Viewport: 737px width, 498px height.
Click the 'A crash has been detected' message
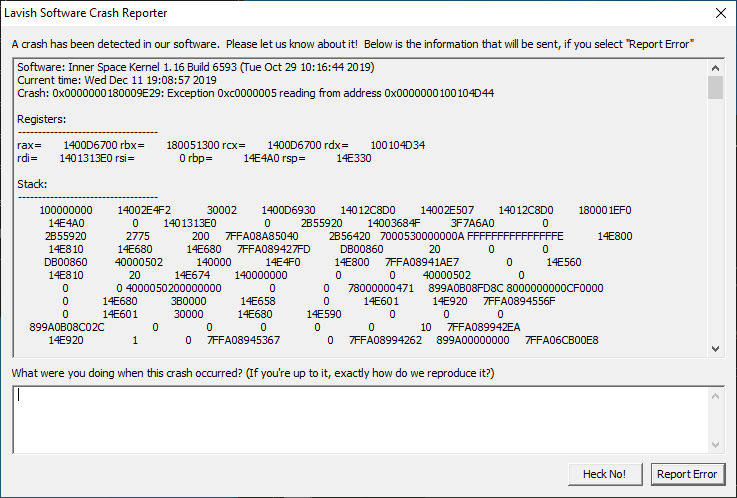pos(353,44)
